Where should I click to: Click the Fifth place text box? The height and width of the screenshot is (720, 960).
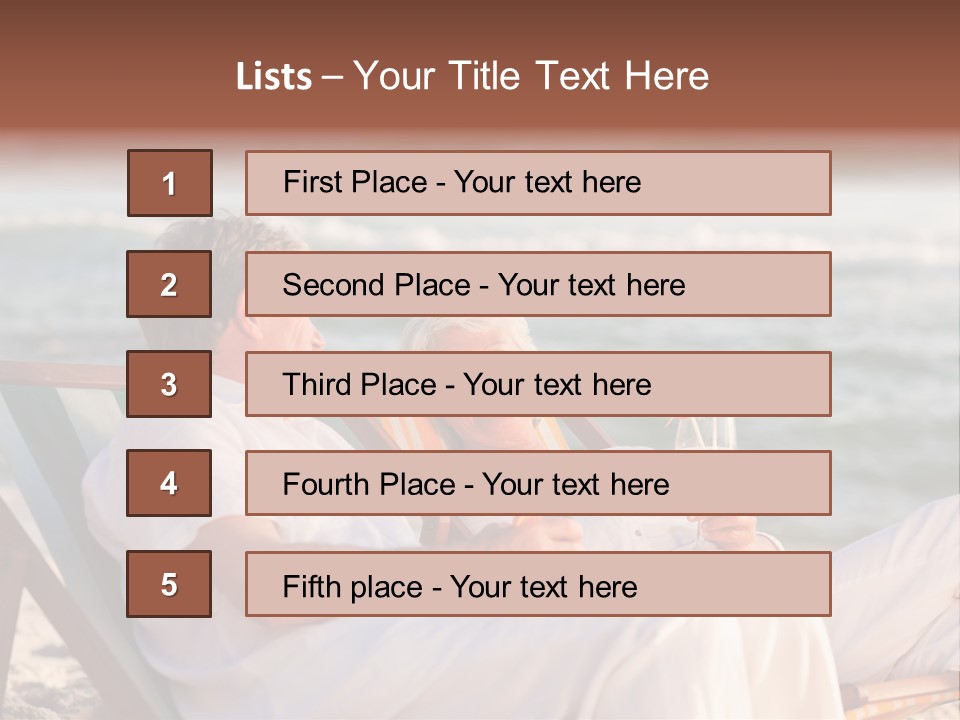point(537,584)
